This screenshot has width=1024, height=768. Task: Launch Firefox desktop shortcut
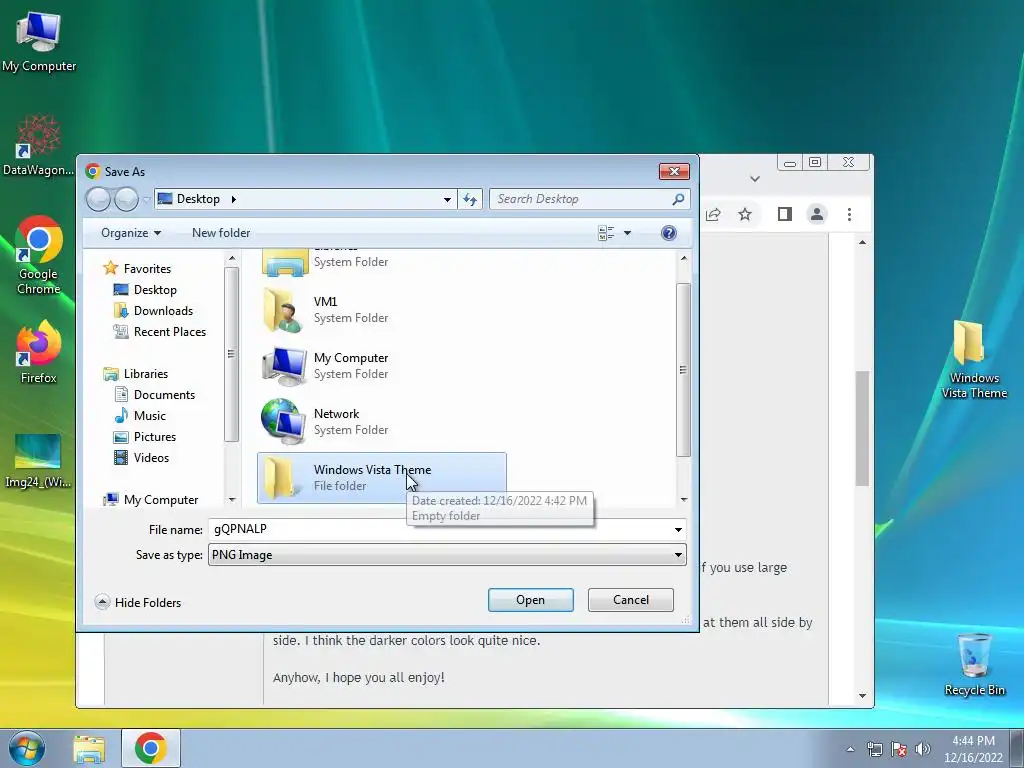(x=39, y=351)
